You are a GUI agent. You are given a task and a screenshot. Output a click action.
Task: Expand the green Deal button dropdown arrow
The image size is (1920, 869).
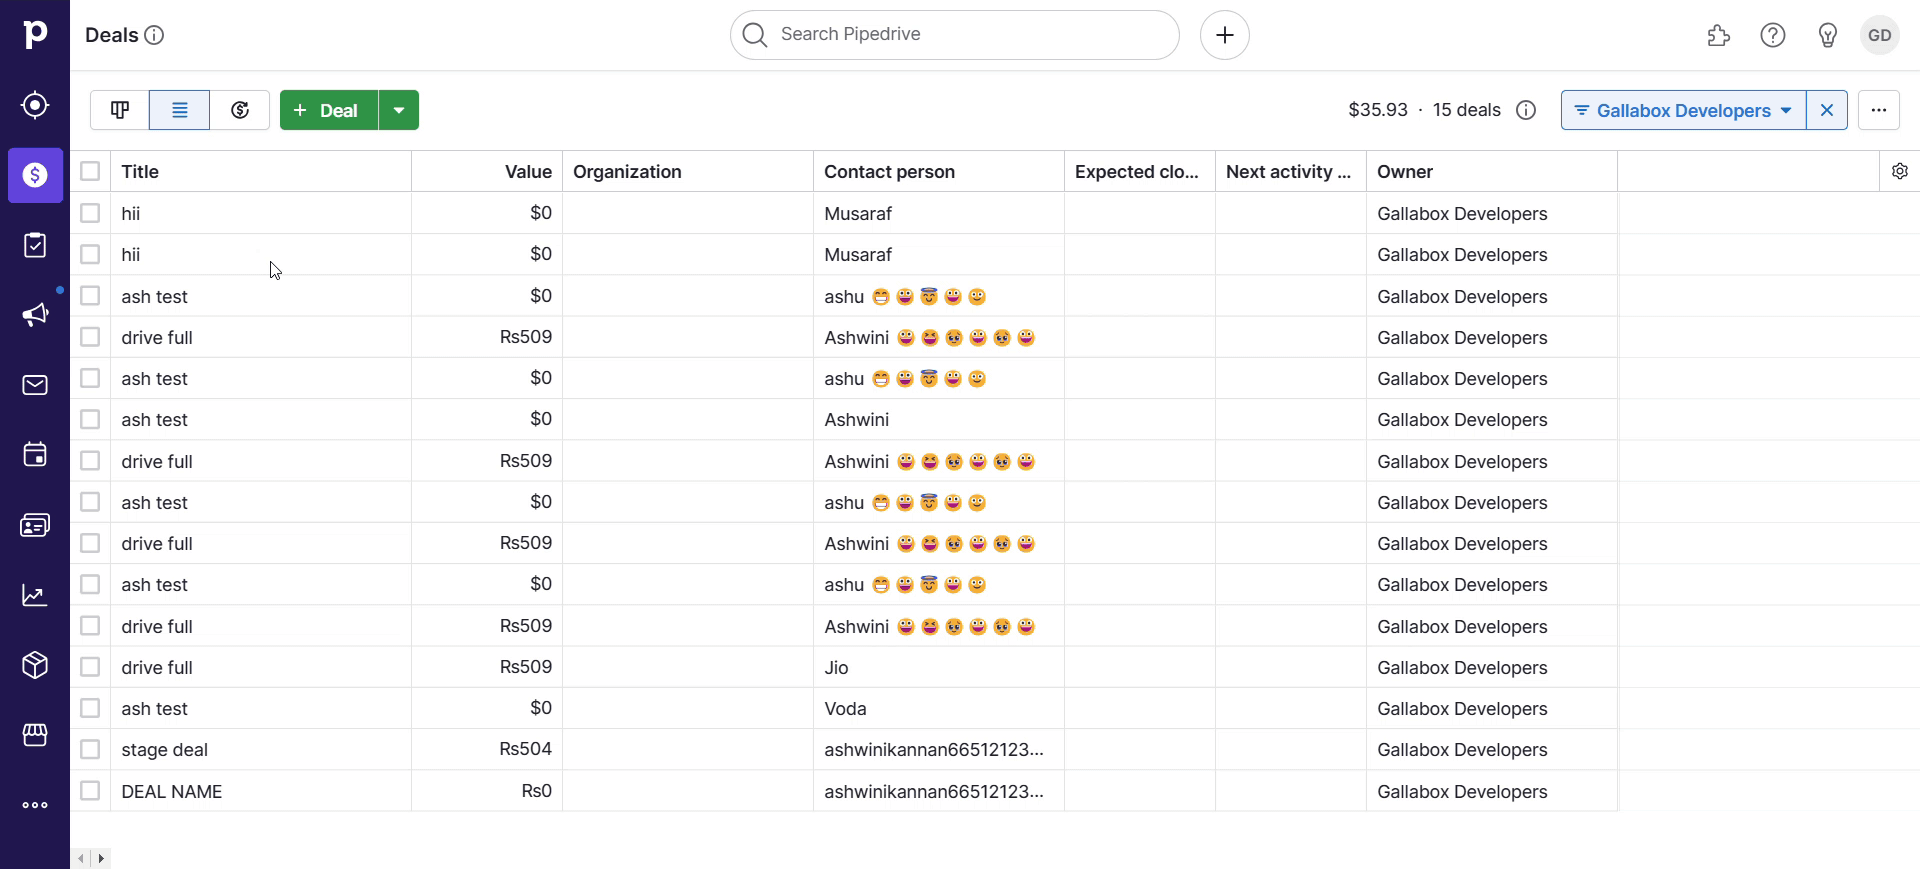pyautogui.click(x=399, y=110)
